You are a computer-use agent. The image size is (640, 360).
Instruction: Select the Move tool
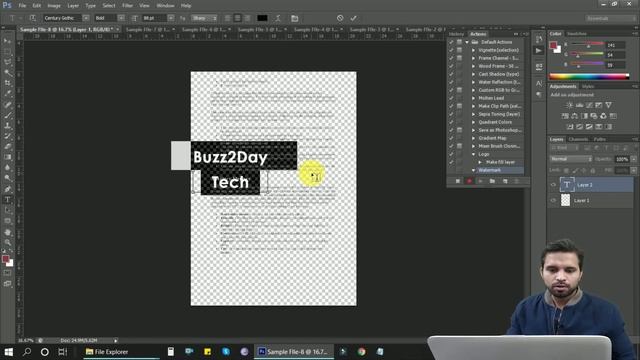pyautogui.click(x=7, y=41)
